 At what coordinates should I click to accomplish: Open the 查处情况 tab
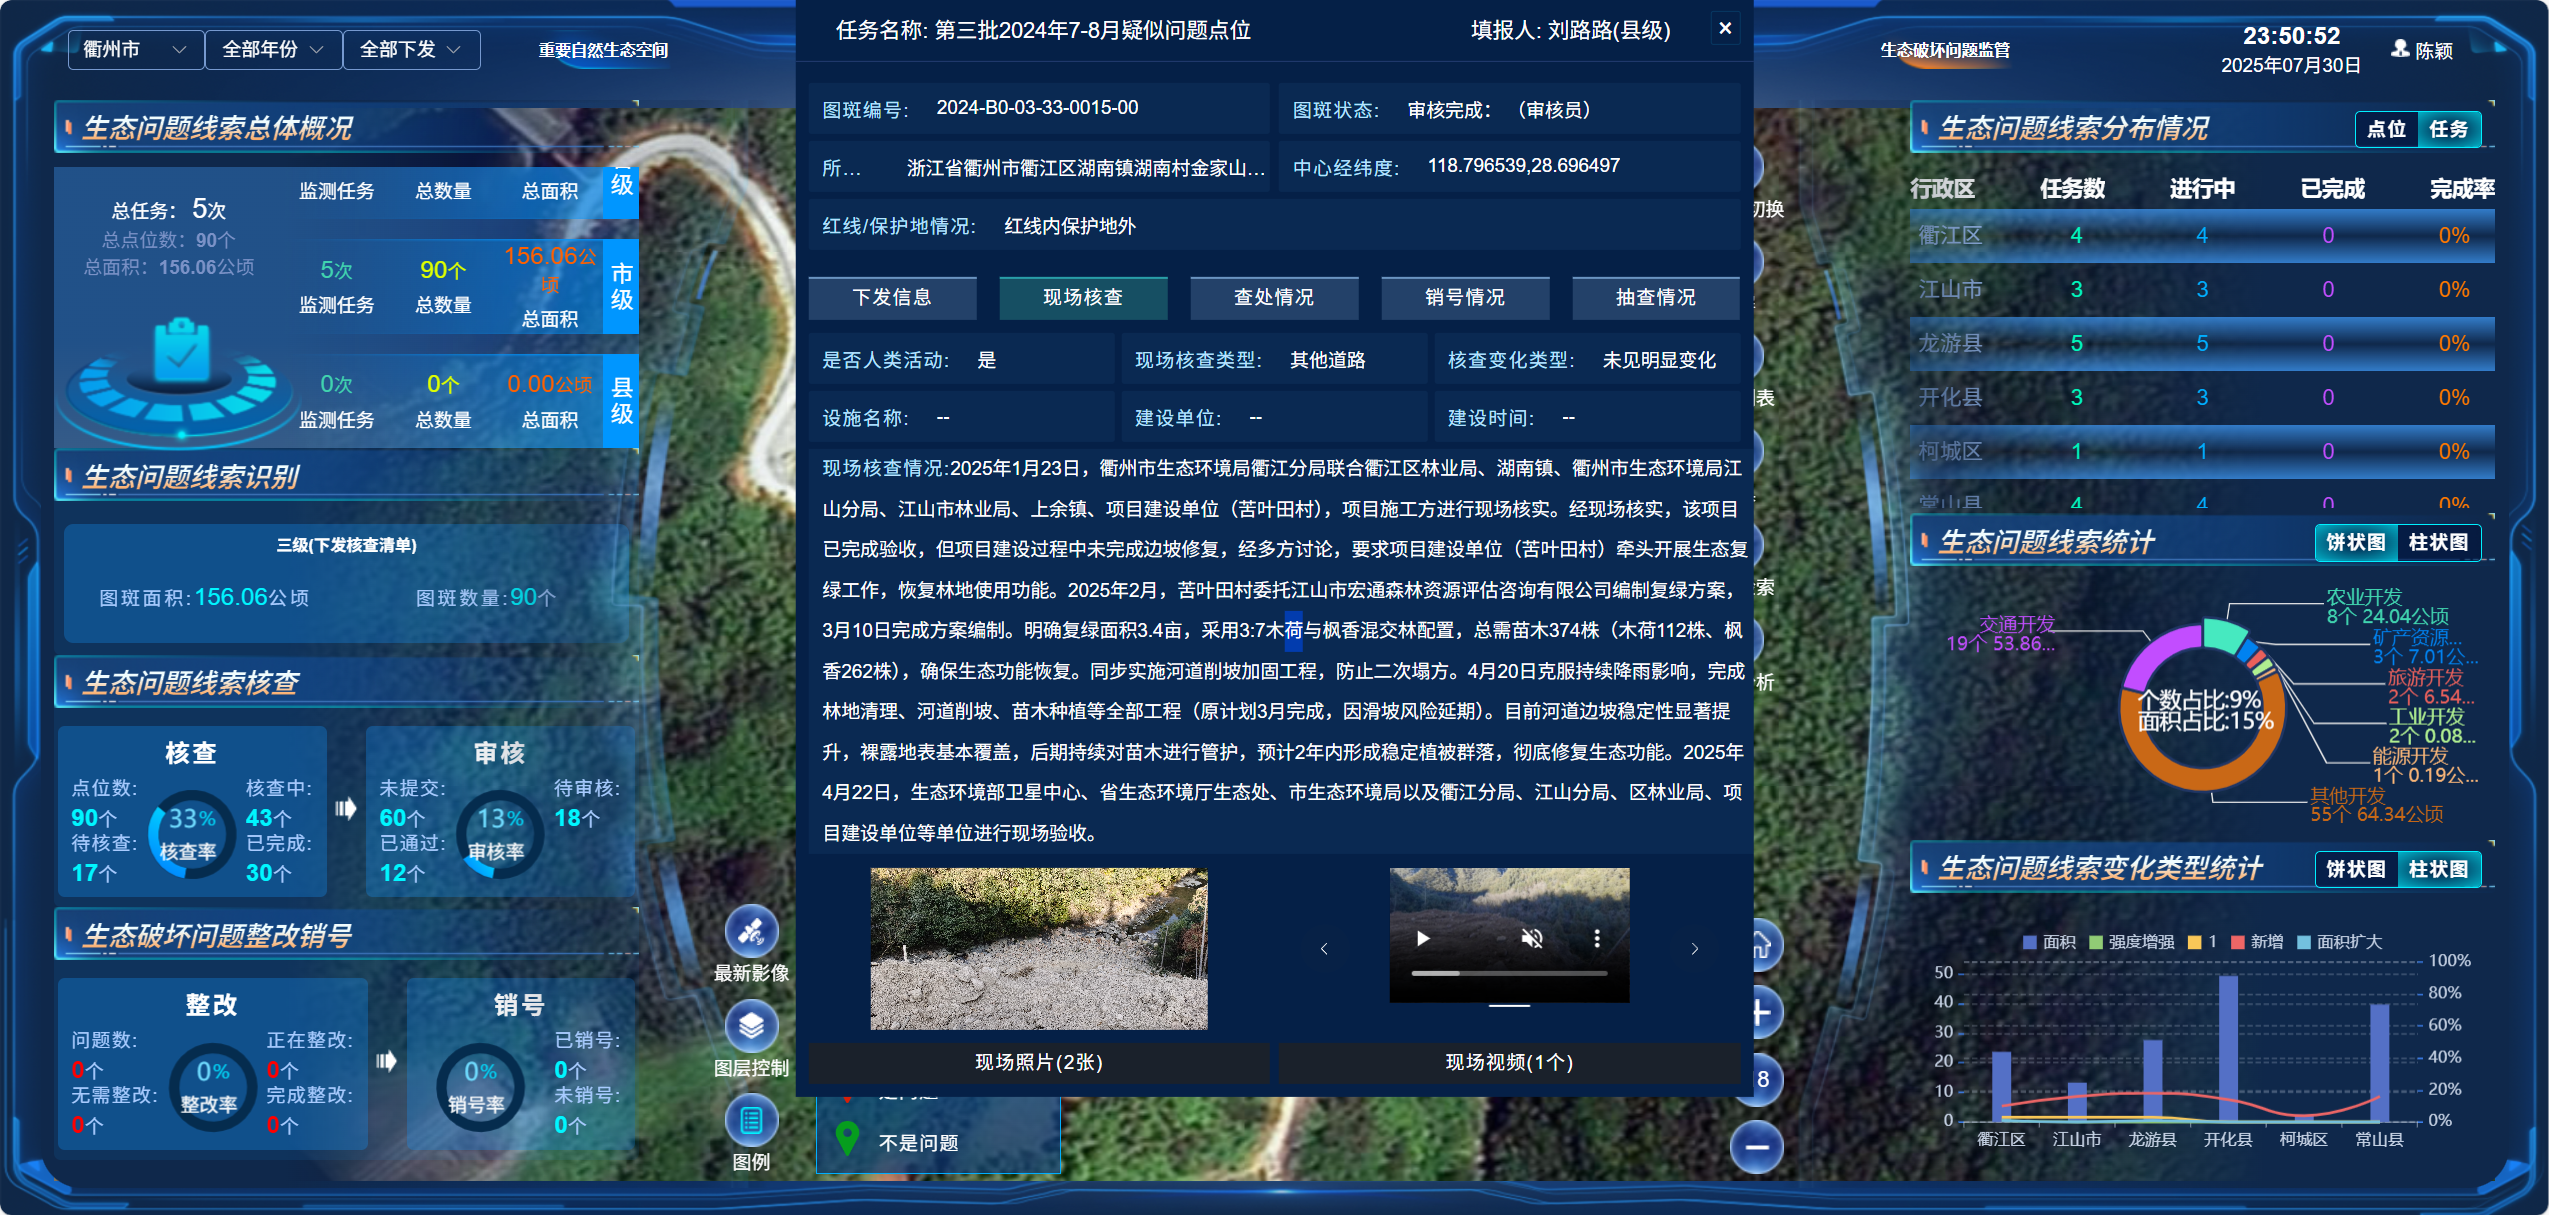[x=1273, y=297]
